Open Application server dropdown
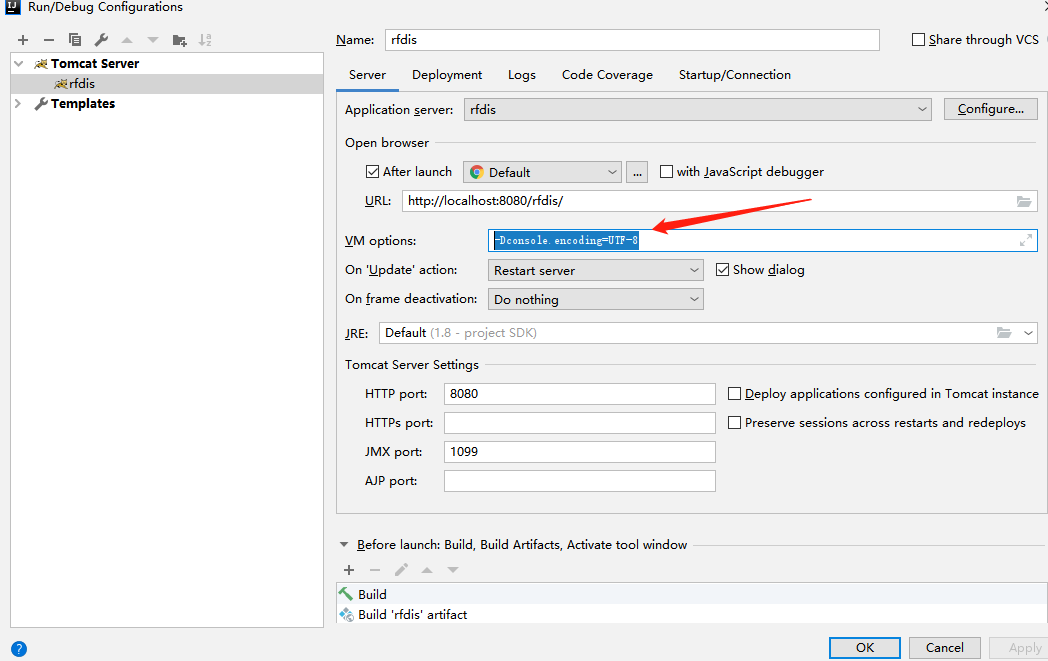The height and width of the screenshot is (661, 1048). click(698, 110)
